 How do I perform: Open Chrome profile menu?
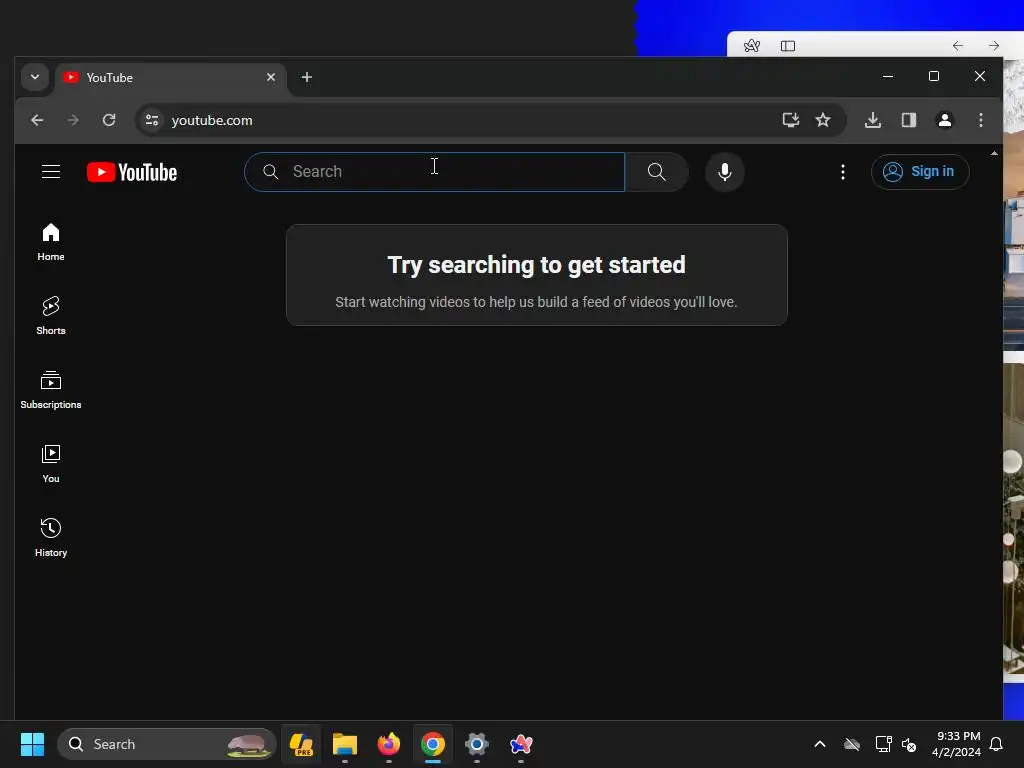tap(944, 120)
